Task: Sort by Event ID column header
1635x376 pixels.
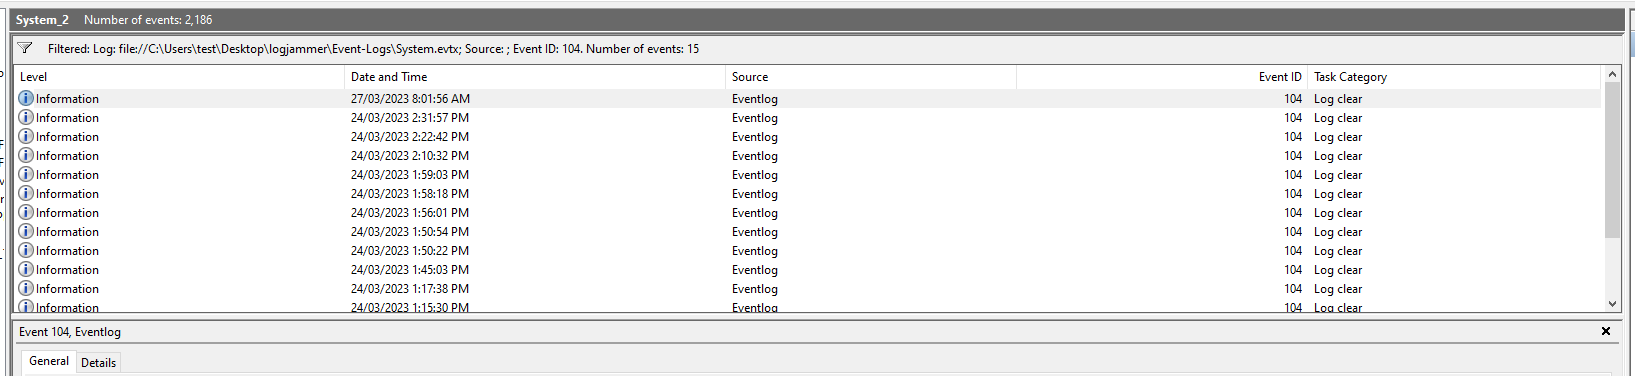Action: 1162,77
